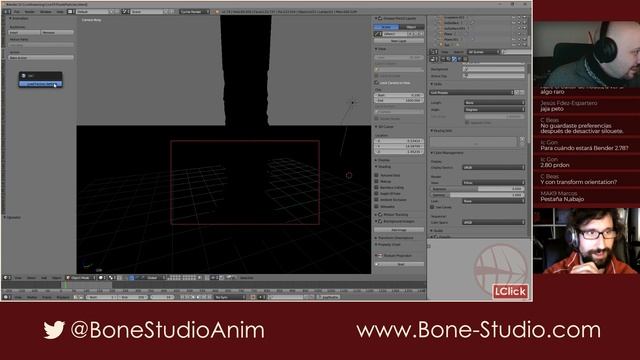
Task: Toggle Lock Camera to View checkbox
Action: click(x=377, y=82)
